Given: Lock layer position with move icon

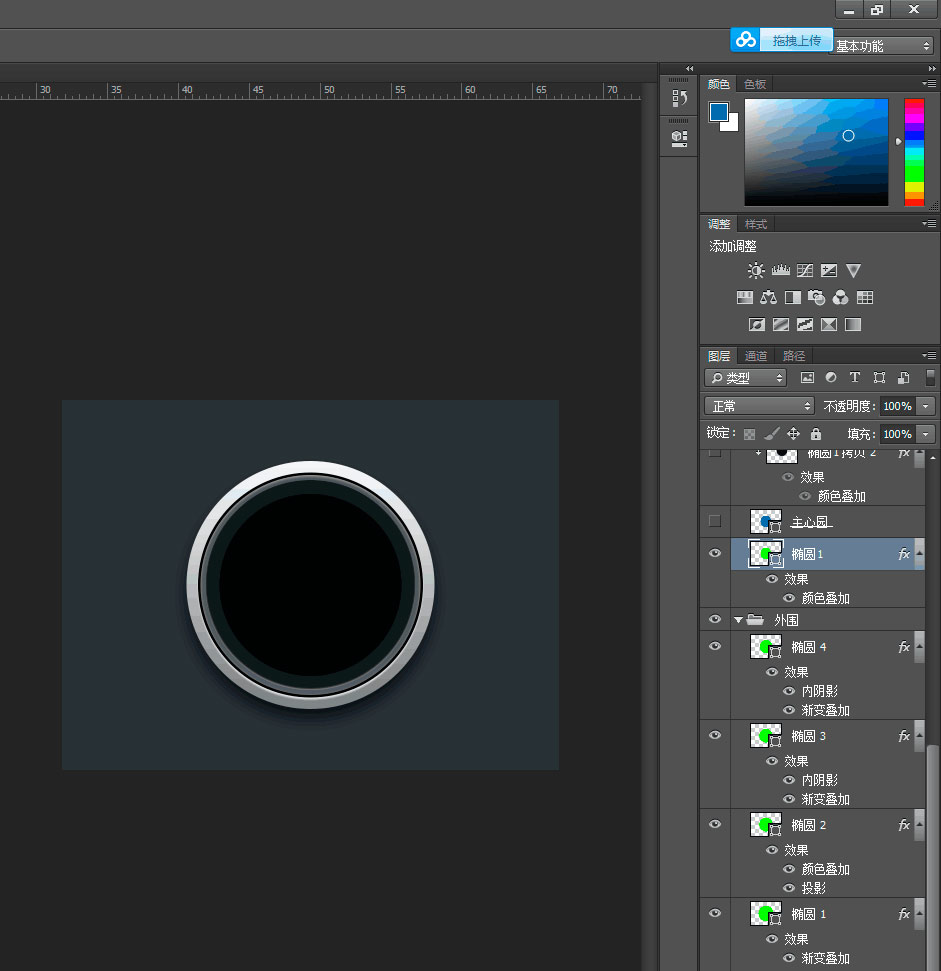Looking at the screenshot, I should 794,433.
